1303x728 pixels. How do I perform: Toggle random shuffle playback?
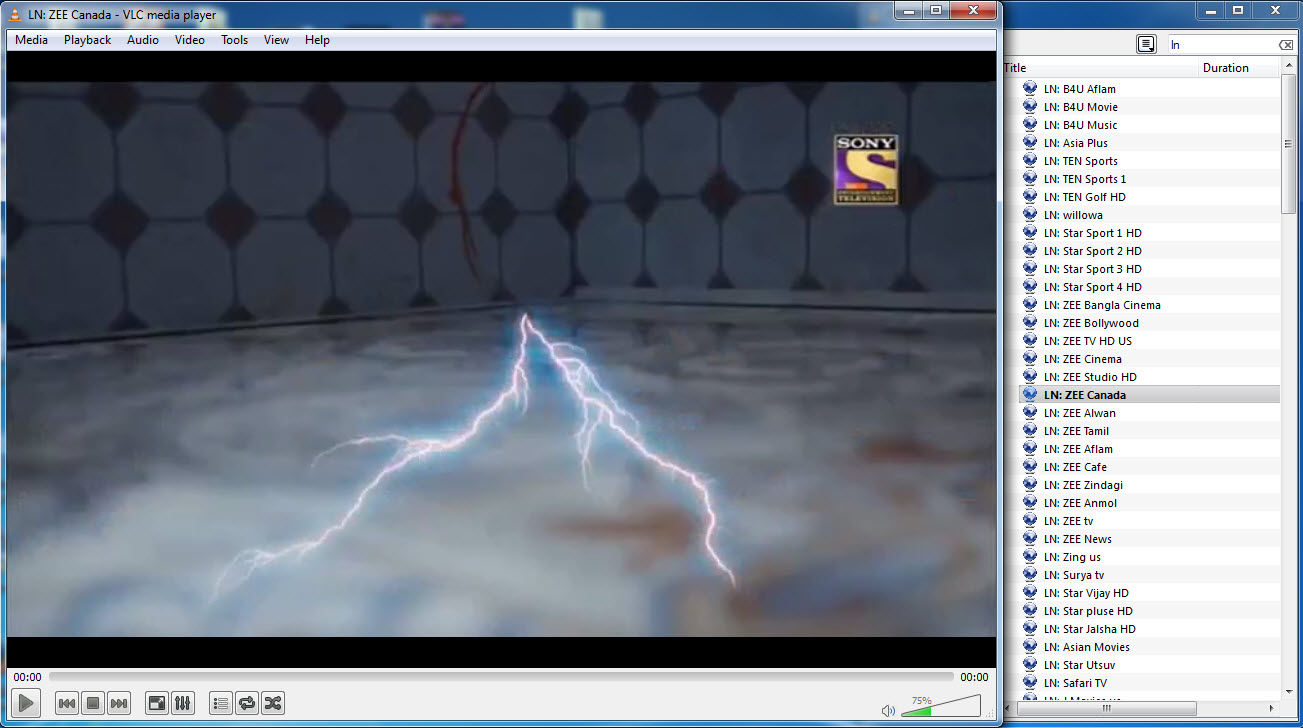(x=273, y=704)
